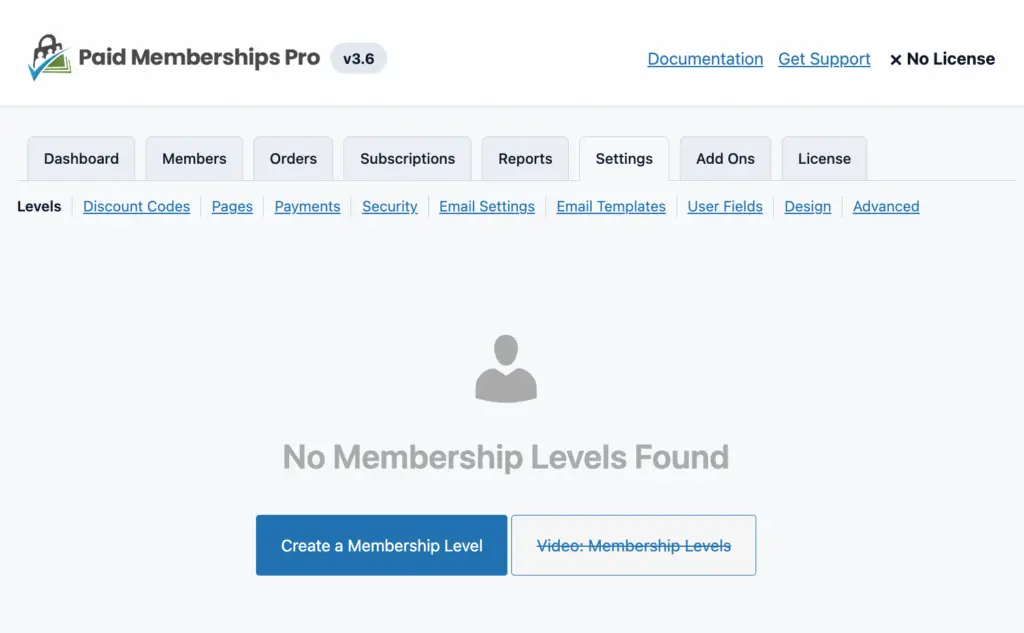Click the v3.6 version badge
The image size is (1024, 633).
click(358, 58)
